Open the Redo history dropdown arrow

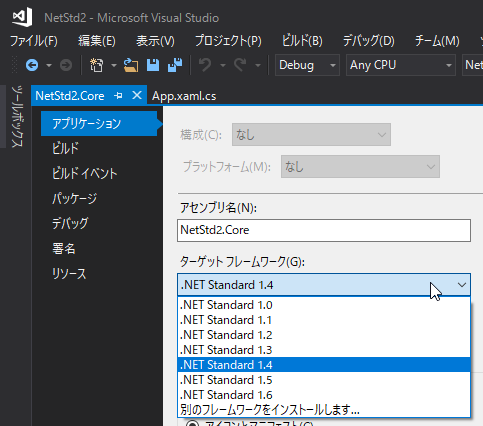(258, 65)
